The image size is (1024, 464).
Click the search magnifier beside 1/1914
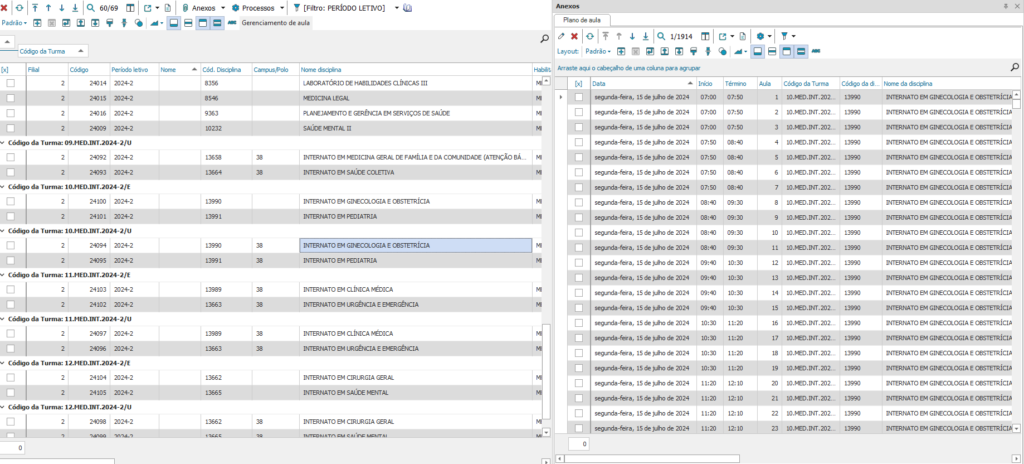coord(662,36)
